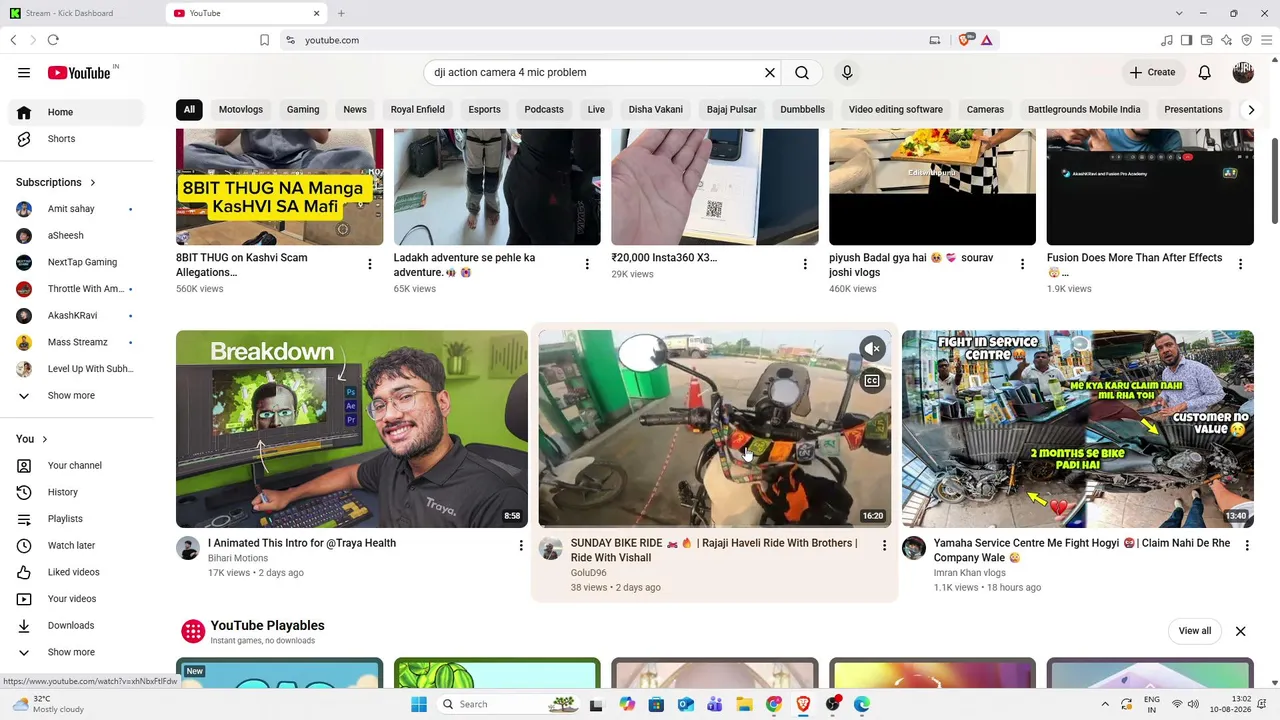Toggle closed captions on the video preview
1280x720 pixels.
click(873, 380)
